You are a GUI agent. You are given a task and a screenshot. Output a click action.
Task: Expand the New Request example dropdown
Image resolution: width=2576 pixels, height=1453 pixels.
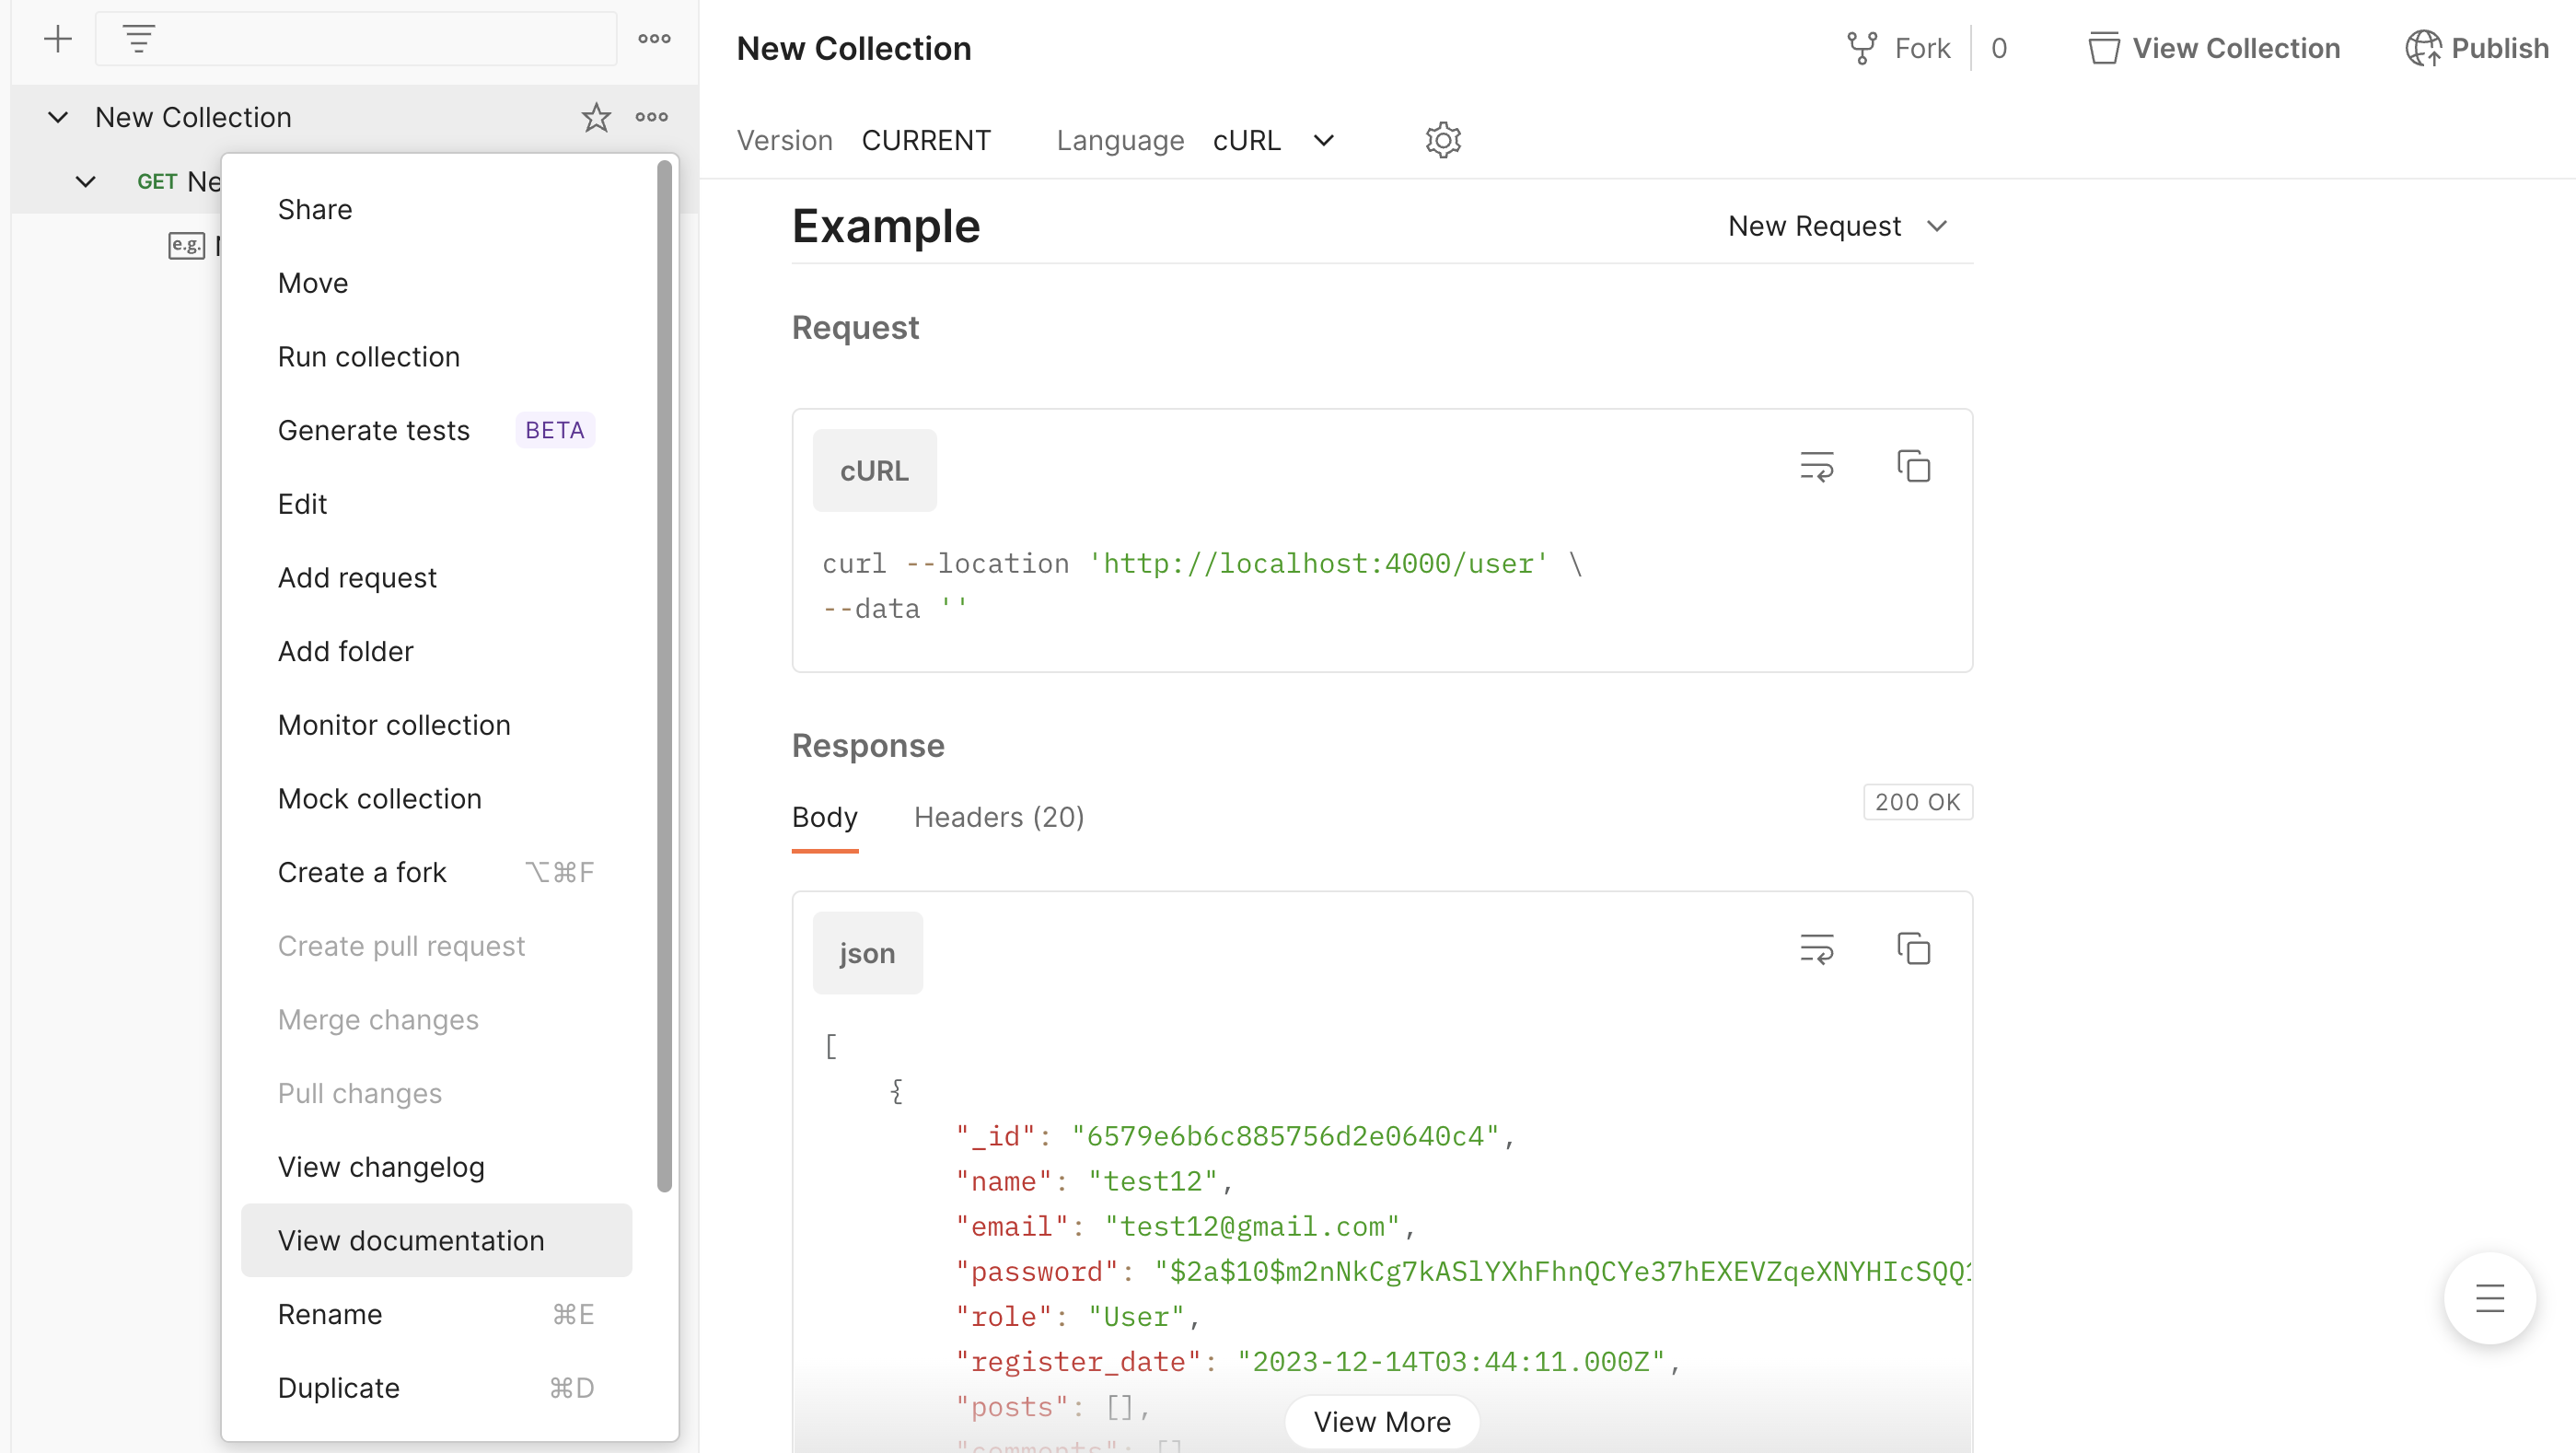pos(1837,226)
